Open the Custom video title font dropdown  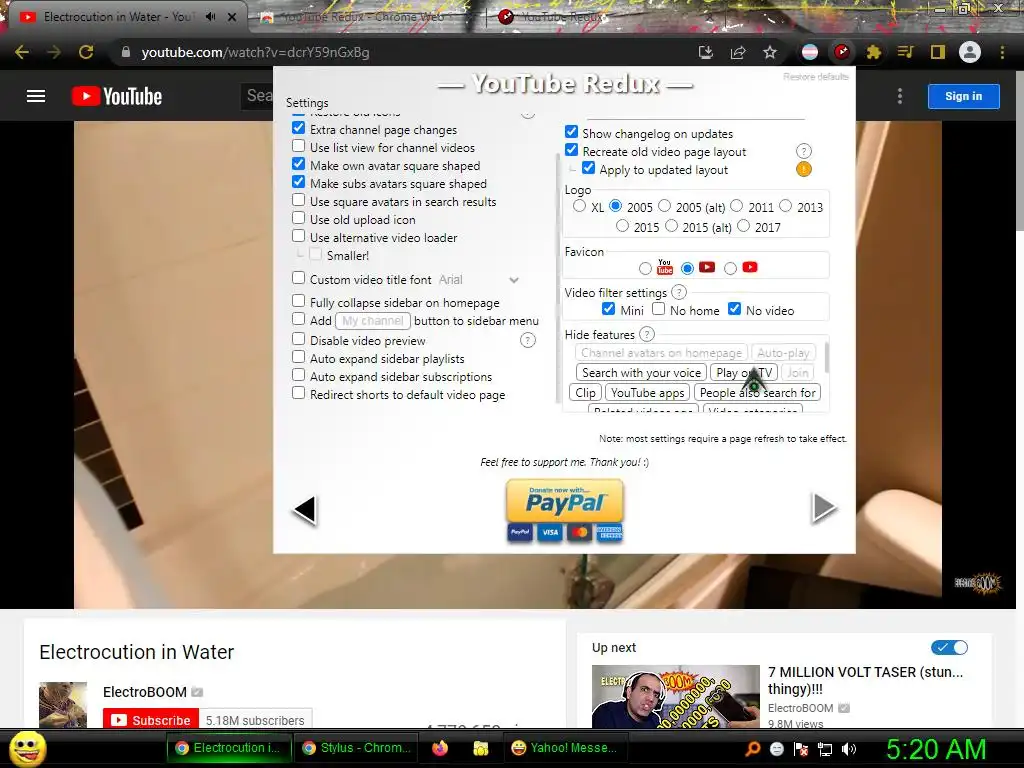479,280
